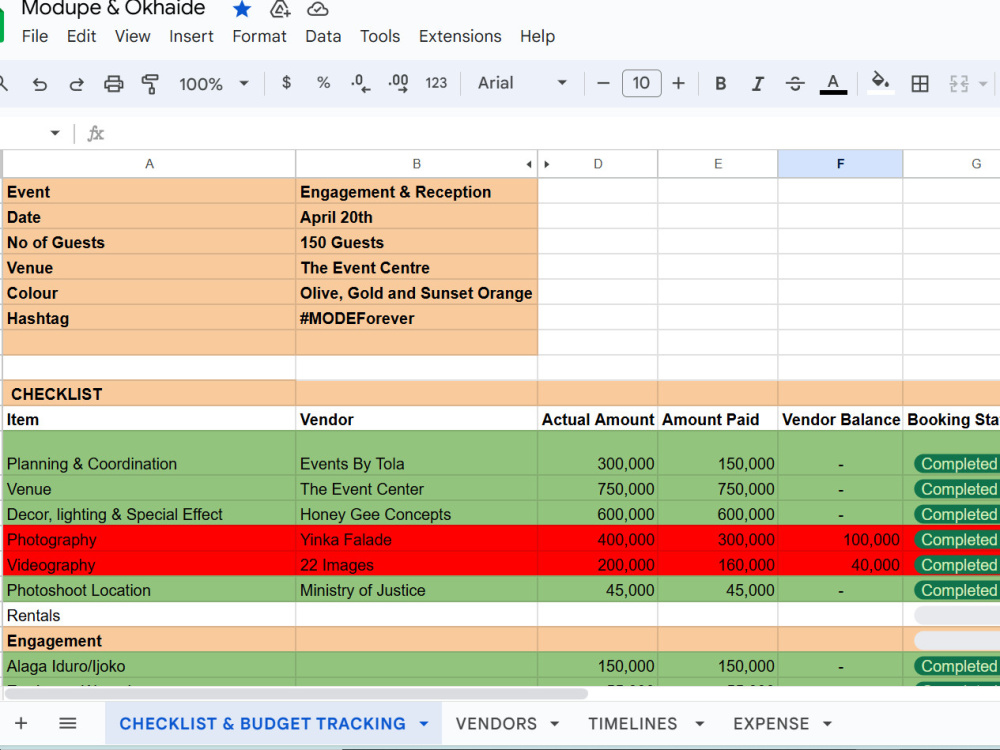The image size is (1000, 750).
Task: Open the Help menu
Action: pos(538,36)
